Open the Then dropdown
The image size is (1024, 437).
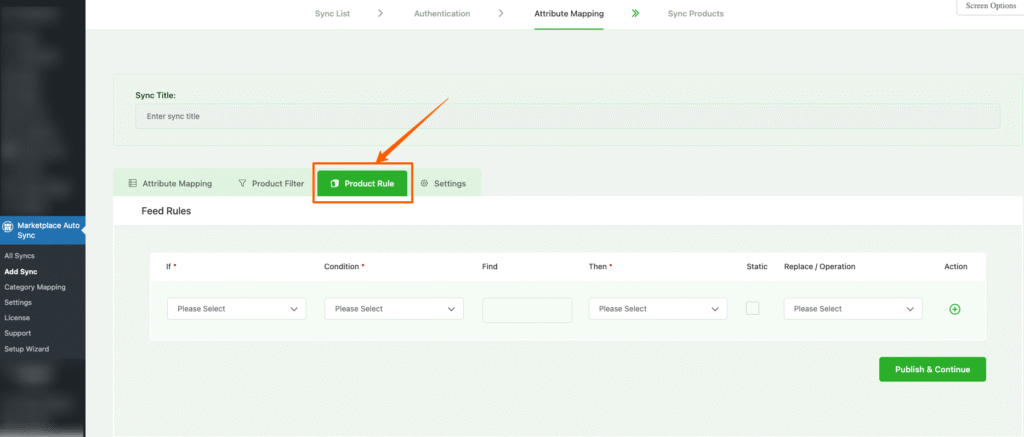(658, 309)
